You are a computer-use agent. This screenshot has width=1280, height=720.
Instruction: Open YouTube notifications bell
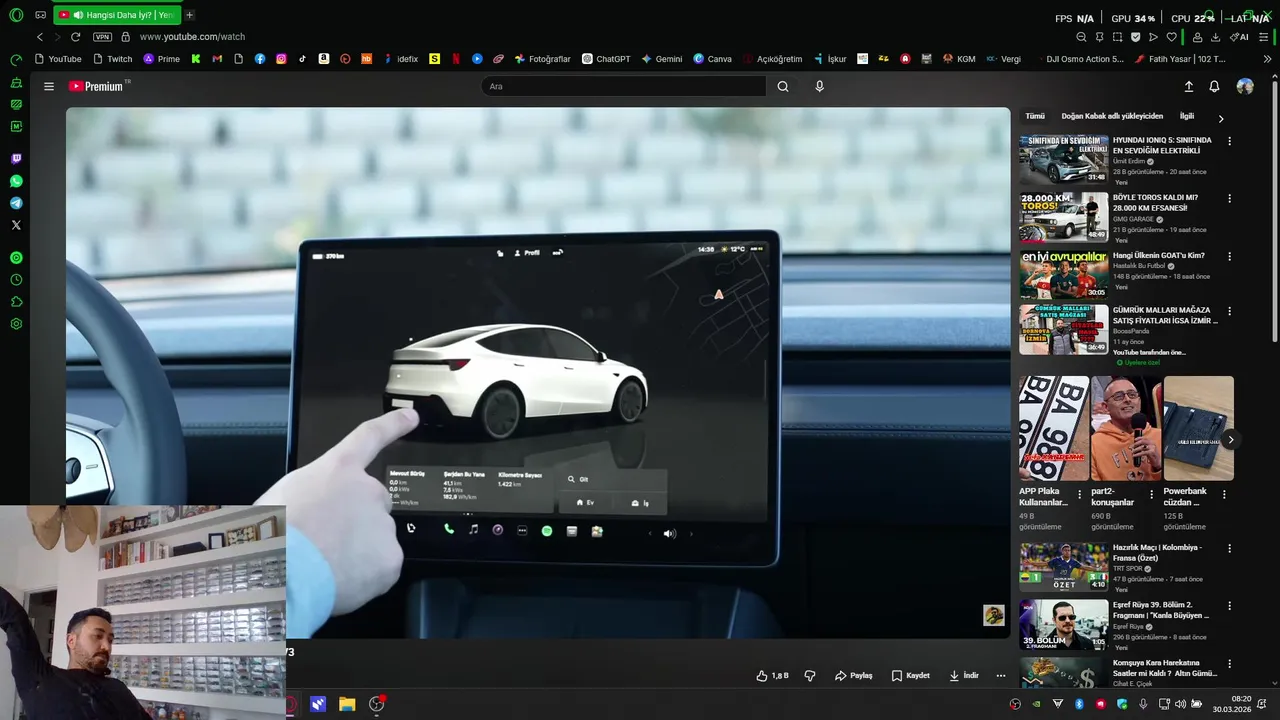(x=1214, y=87)
